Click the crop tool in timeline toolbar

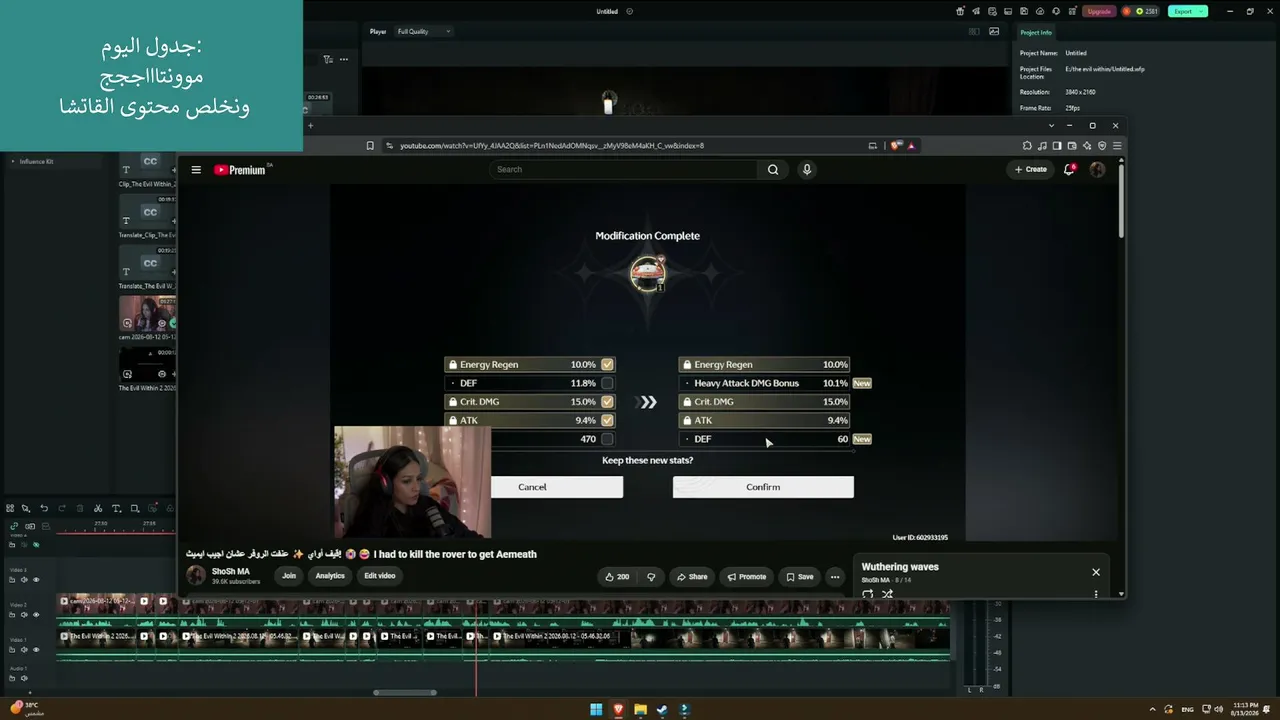[134, 508]
